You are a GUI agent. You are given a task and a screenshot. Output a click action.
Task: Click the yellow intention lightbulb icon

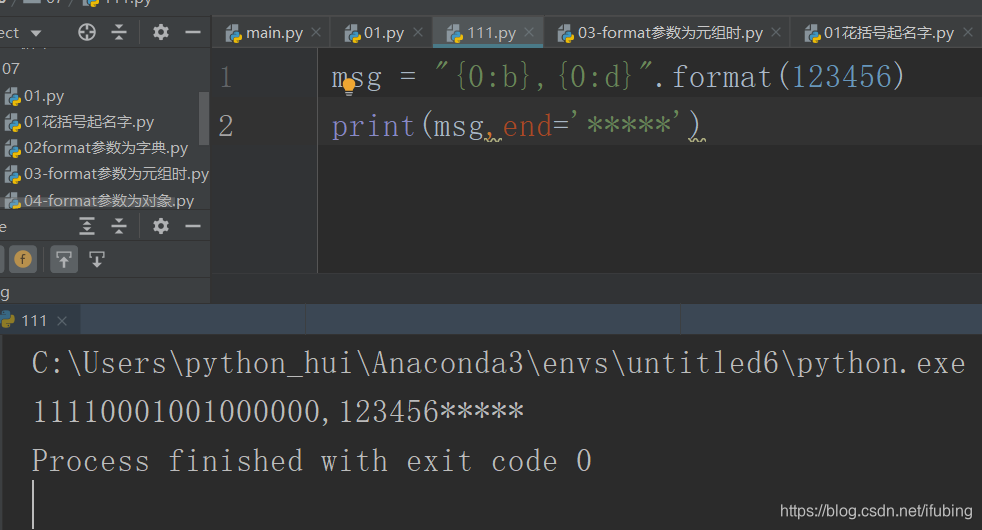tap(349, 86)
